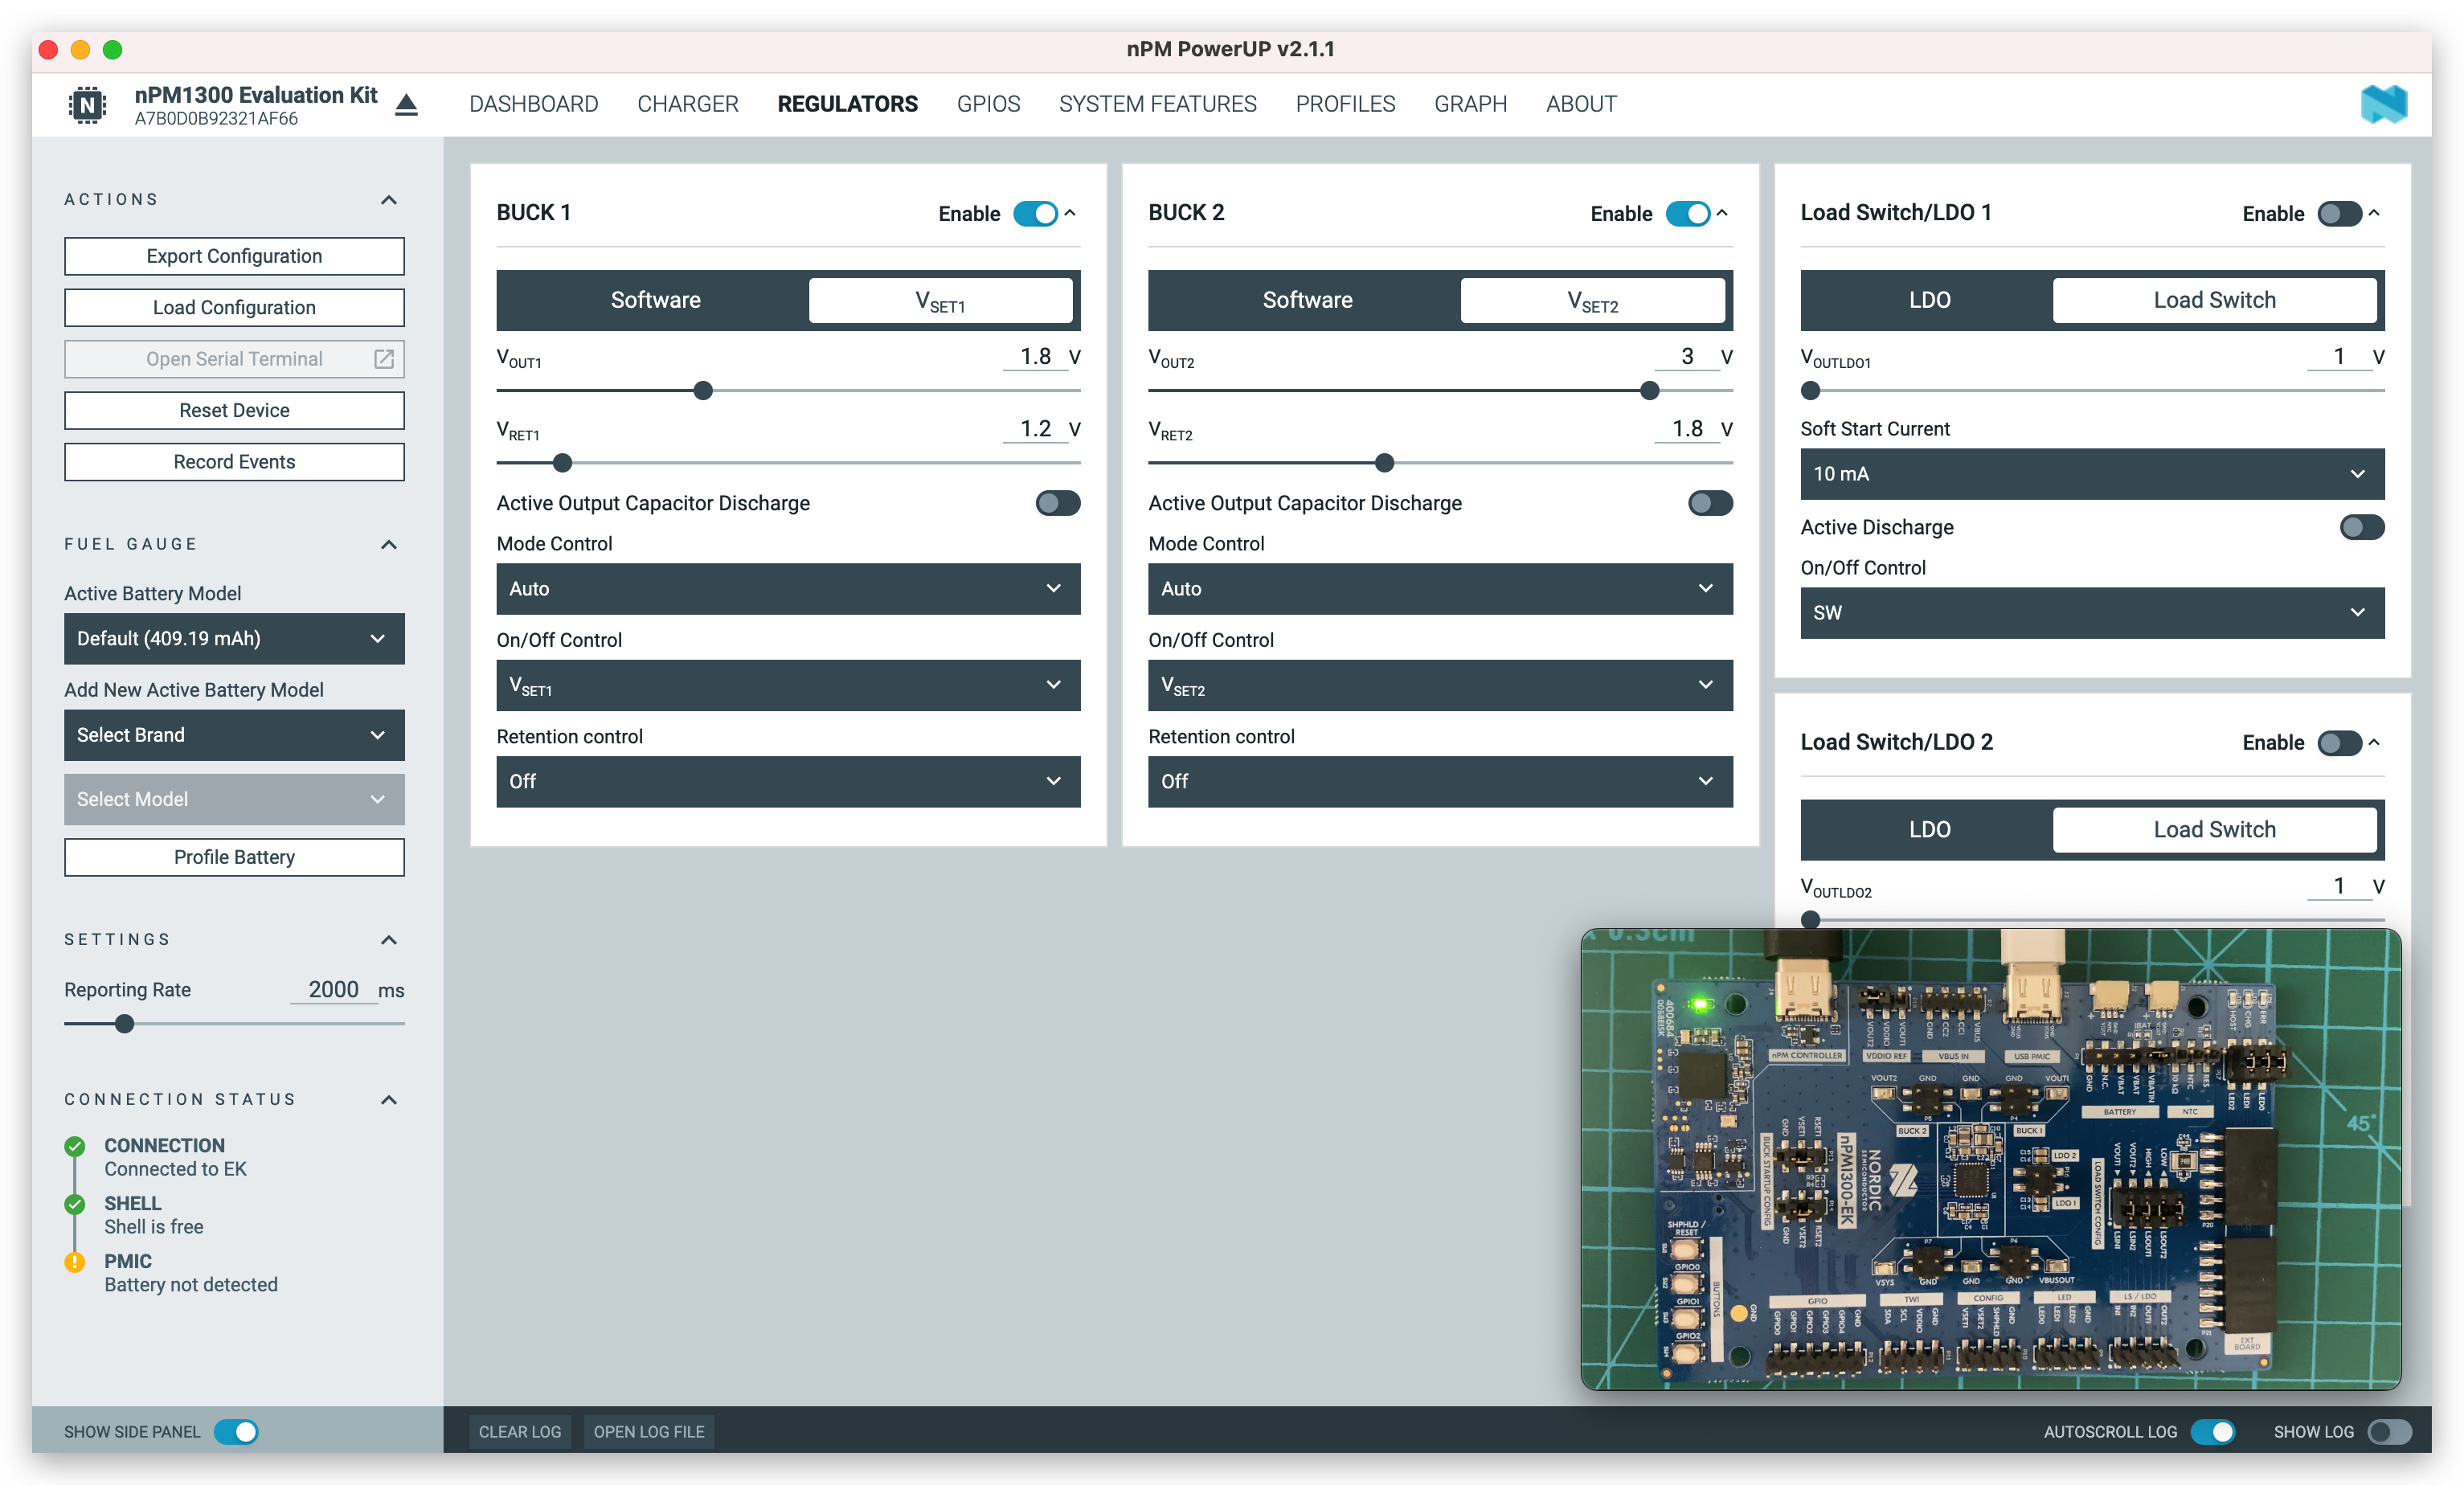Collapse the Load Switch/LDO 1 card chevron
The height and width of the screenshot is (1485, 2464).
coord(2375,213)
